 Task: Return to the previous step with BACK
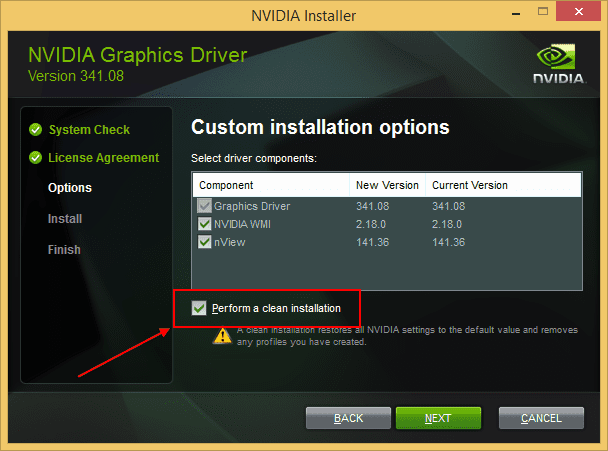(x=348, y=418)
